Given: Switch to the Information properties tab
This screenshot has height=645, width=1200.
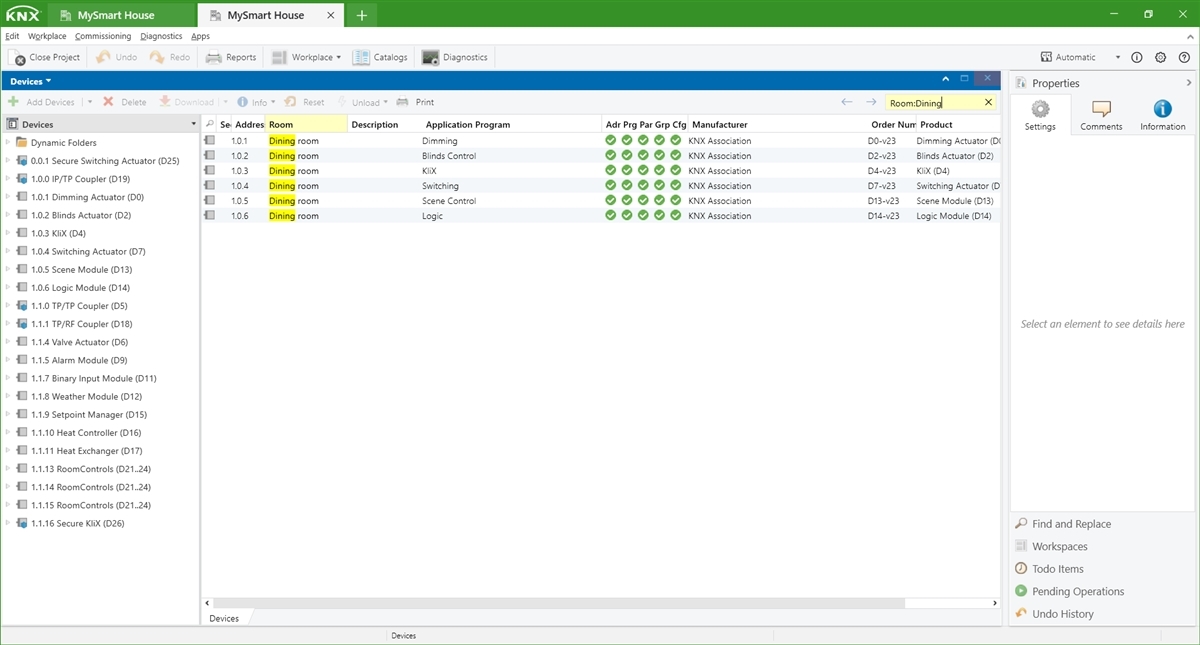Looking at the screenshot, I should click(1162, 115).
